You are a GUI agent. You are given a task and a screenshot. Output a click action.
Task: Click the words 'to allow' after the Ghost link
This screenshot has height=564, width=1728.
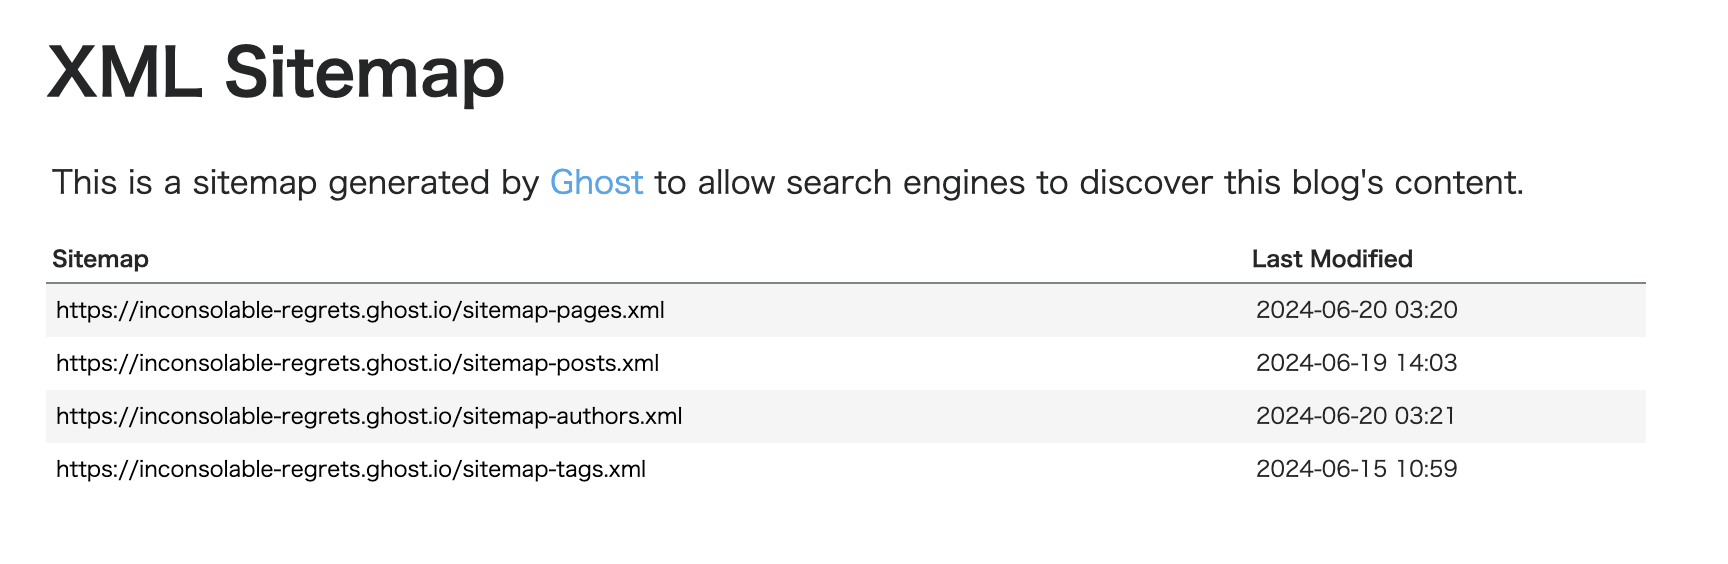point(715,183)
